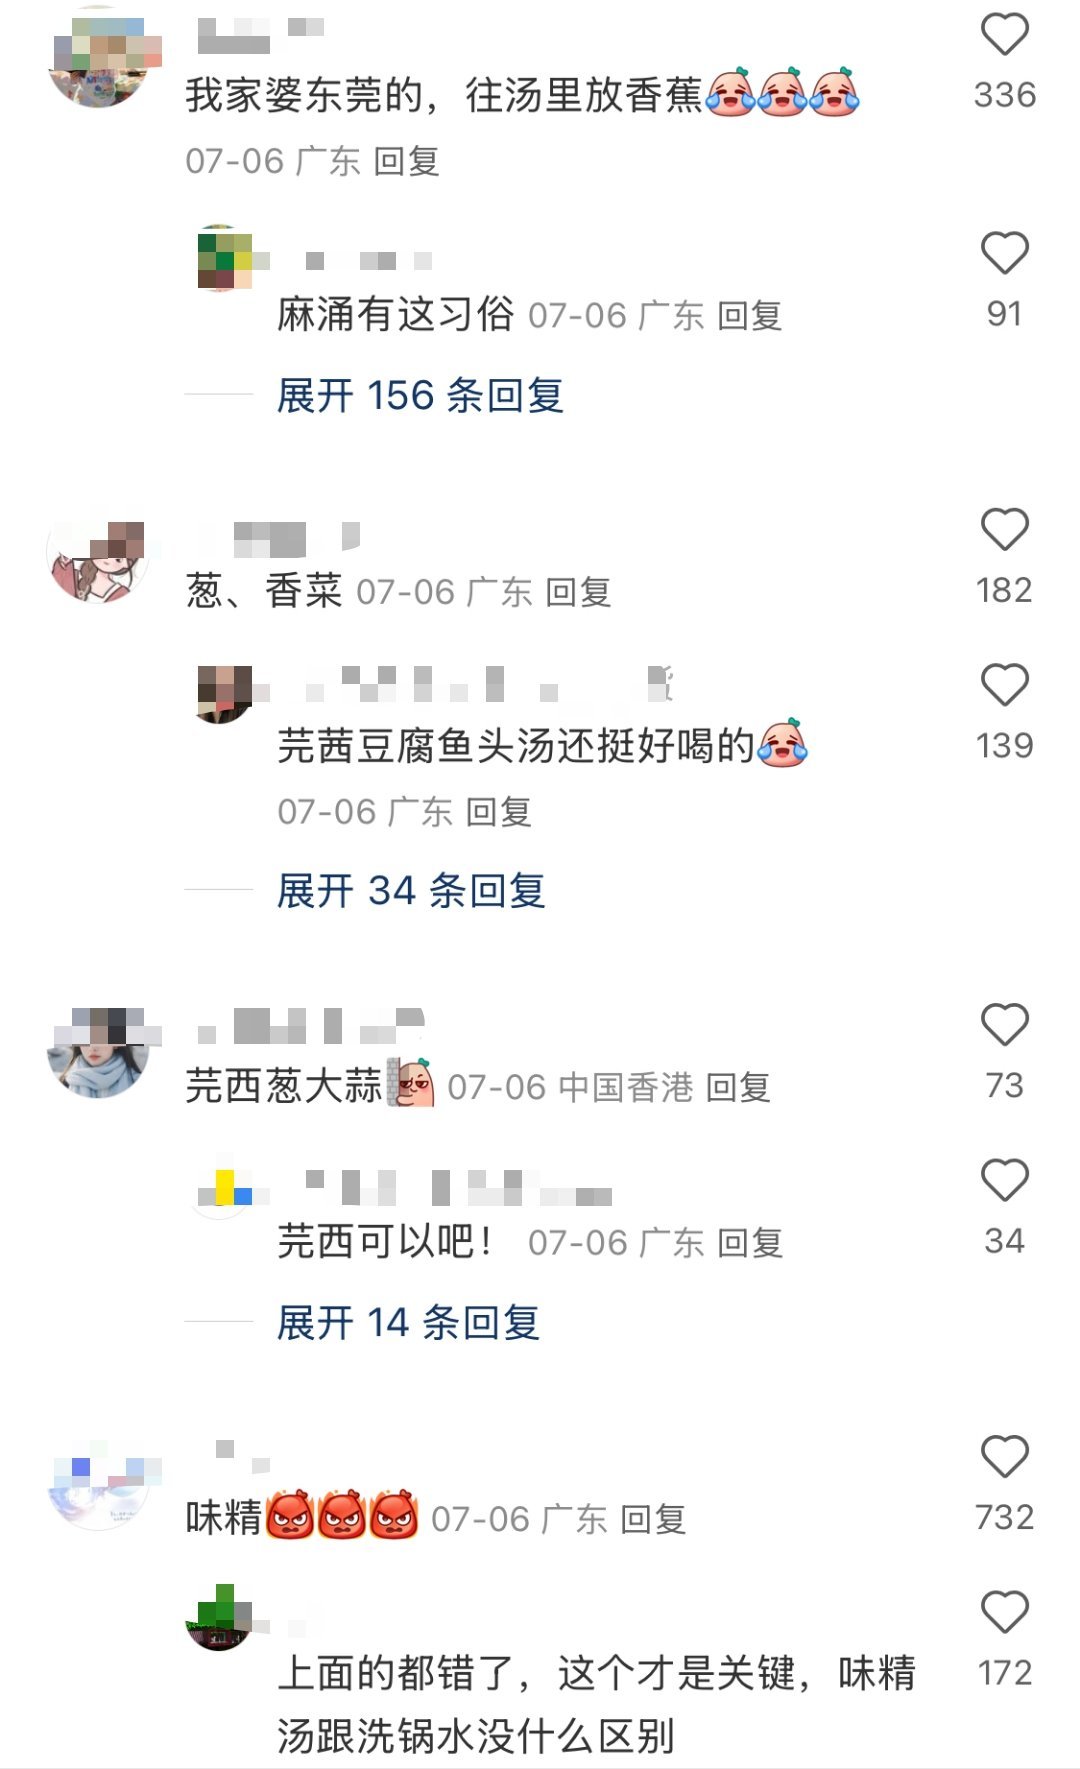The width and height of the screenshot is (1080, 1769).
Task: Expand 展开 34 条回复
Action: 411,890
